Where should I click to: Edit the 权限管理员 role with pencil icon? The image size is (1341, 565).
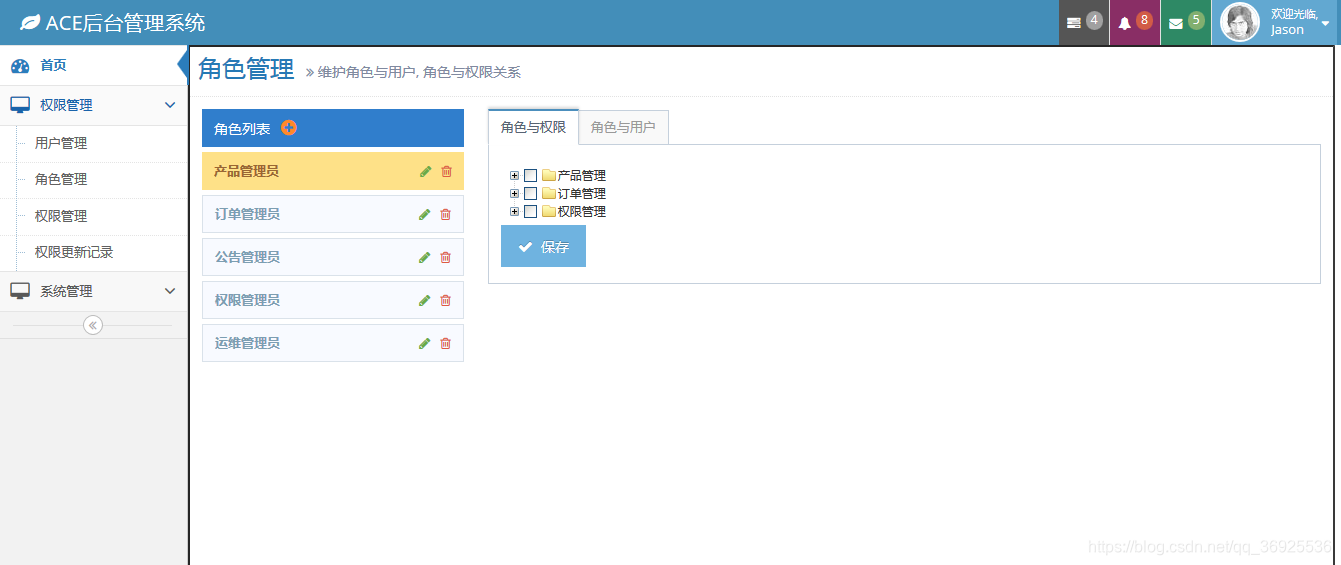(x=425, y=300)
